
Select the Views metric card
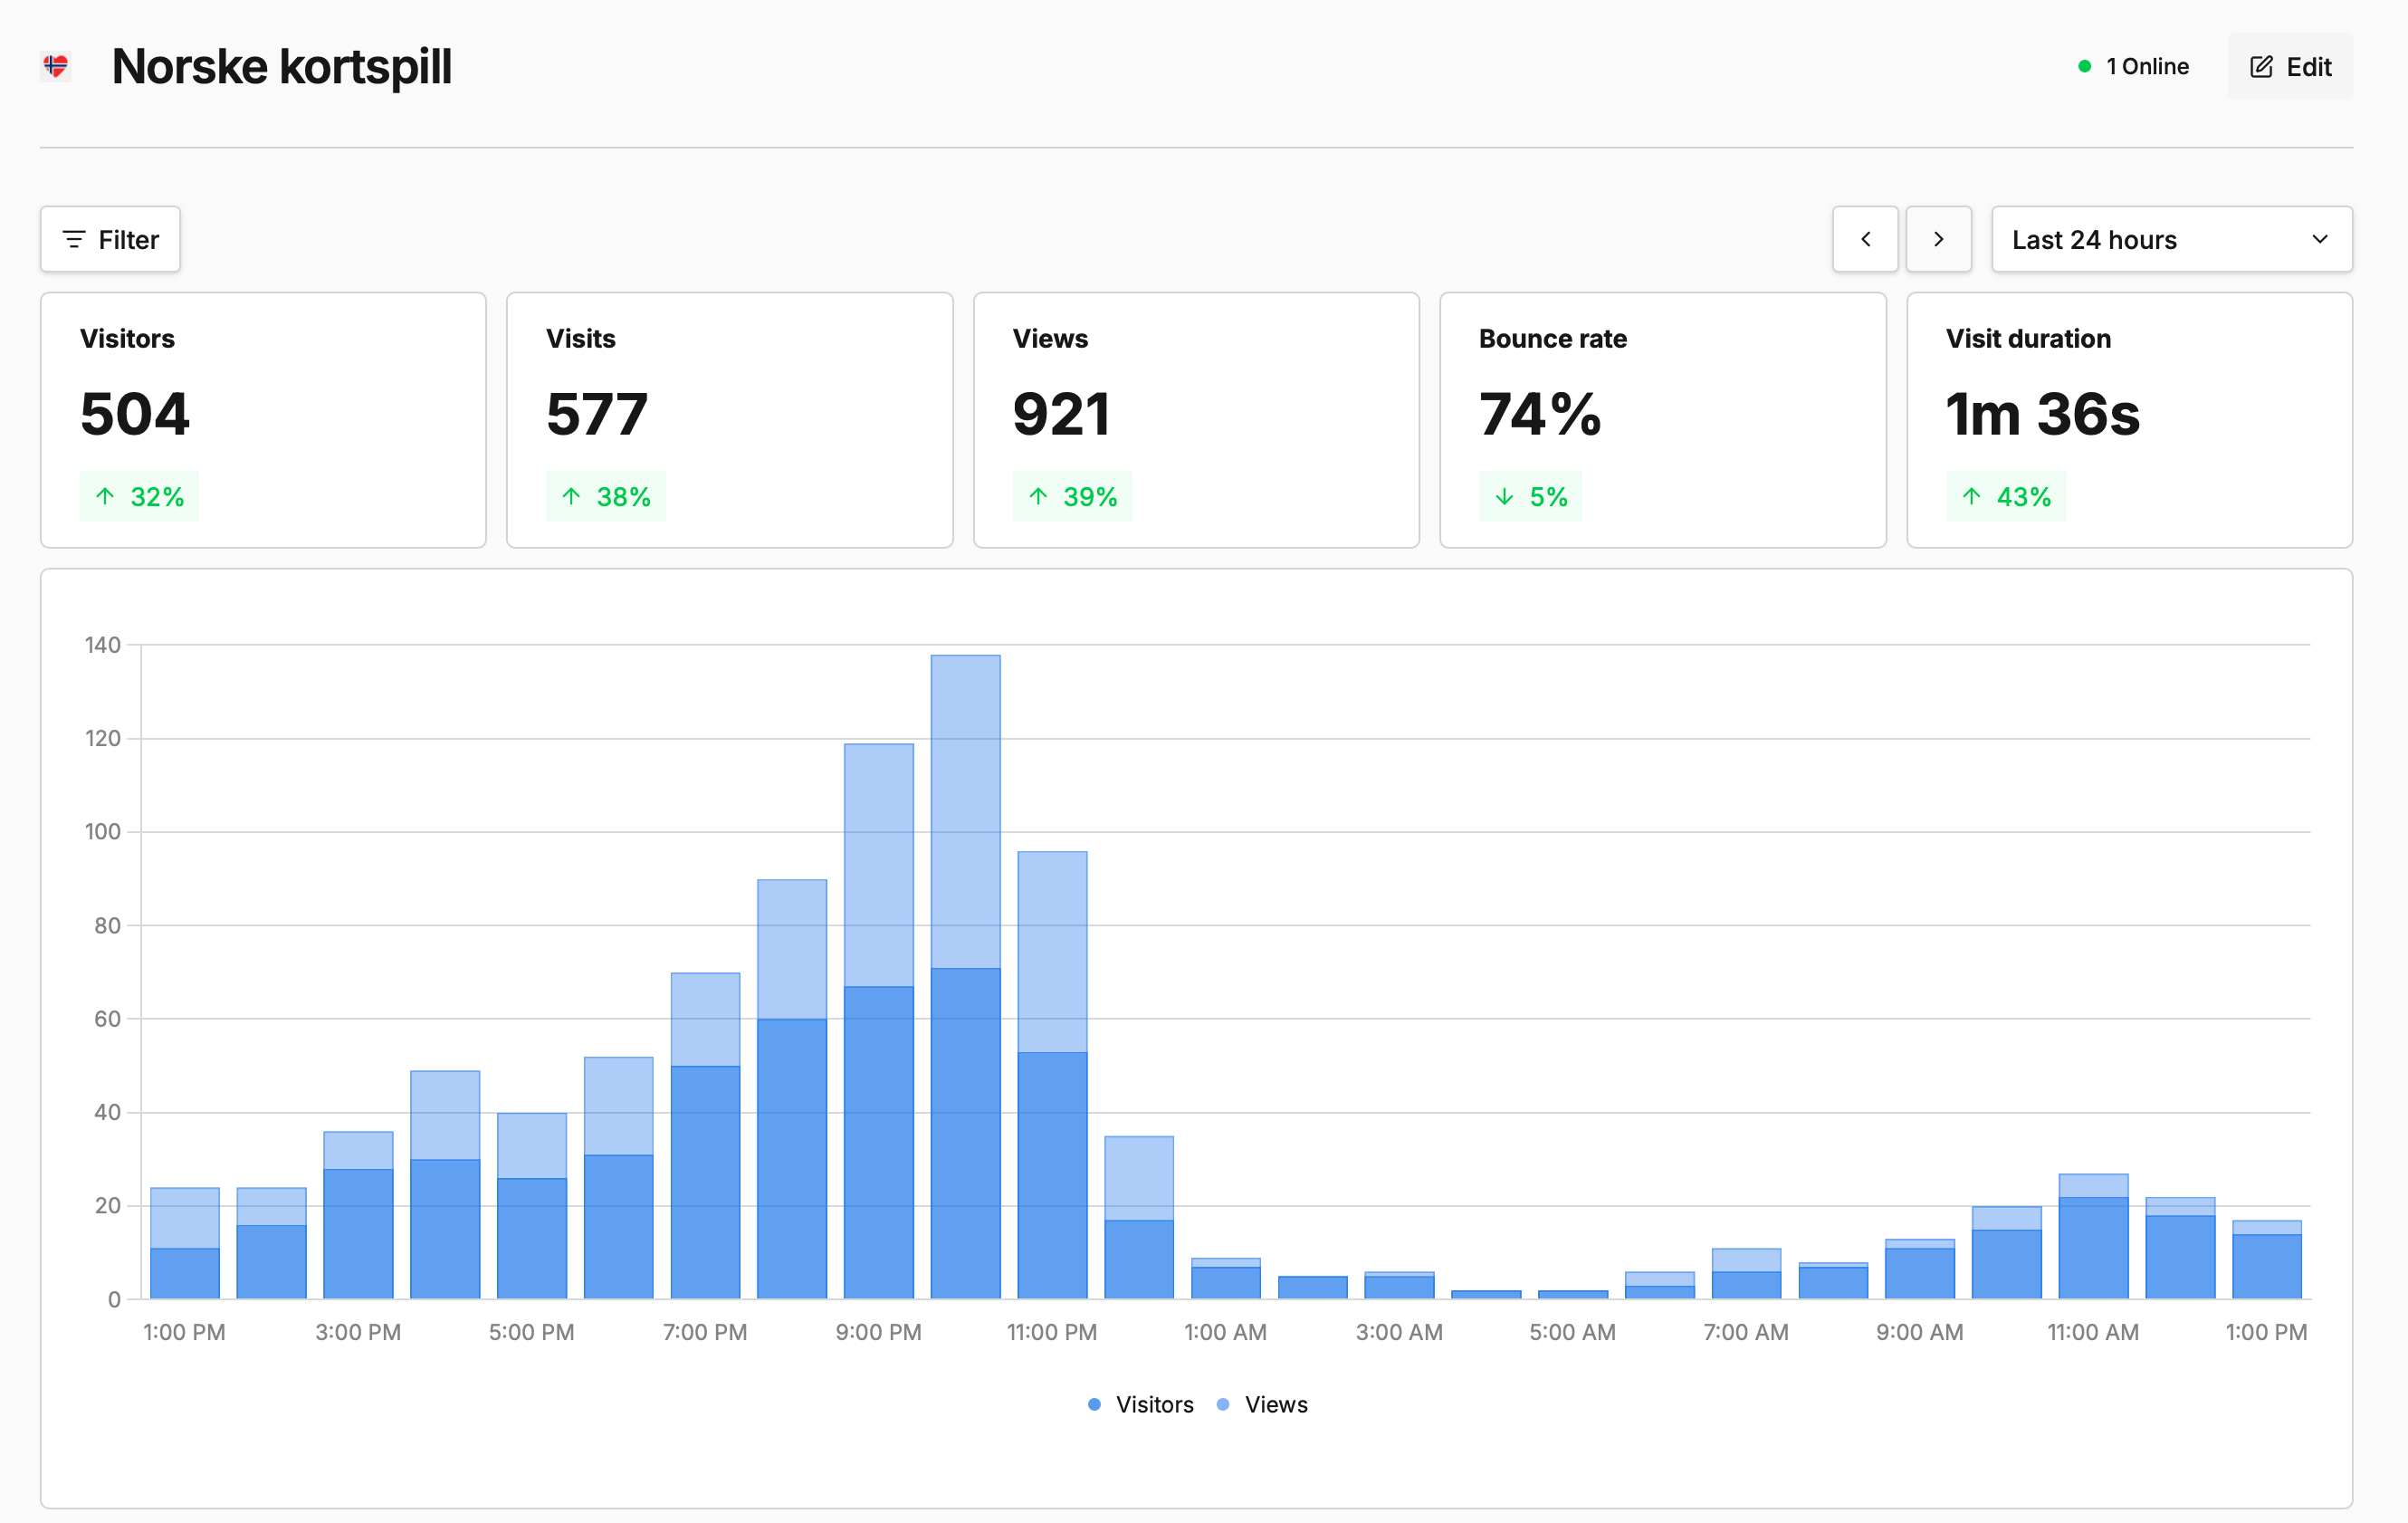[x=1196, y=420]
